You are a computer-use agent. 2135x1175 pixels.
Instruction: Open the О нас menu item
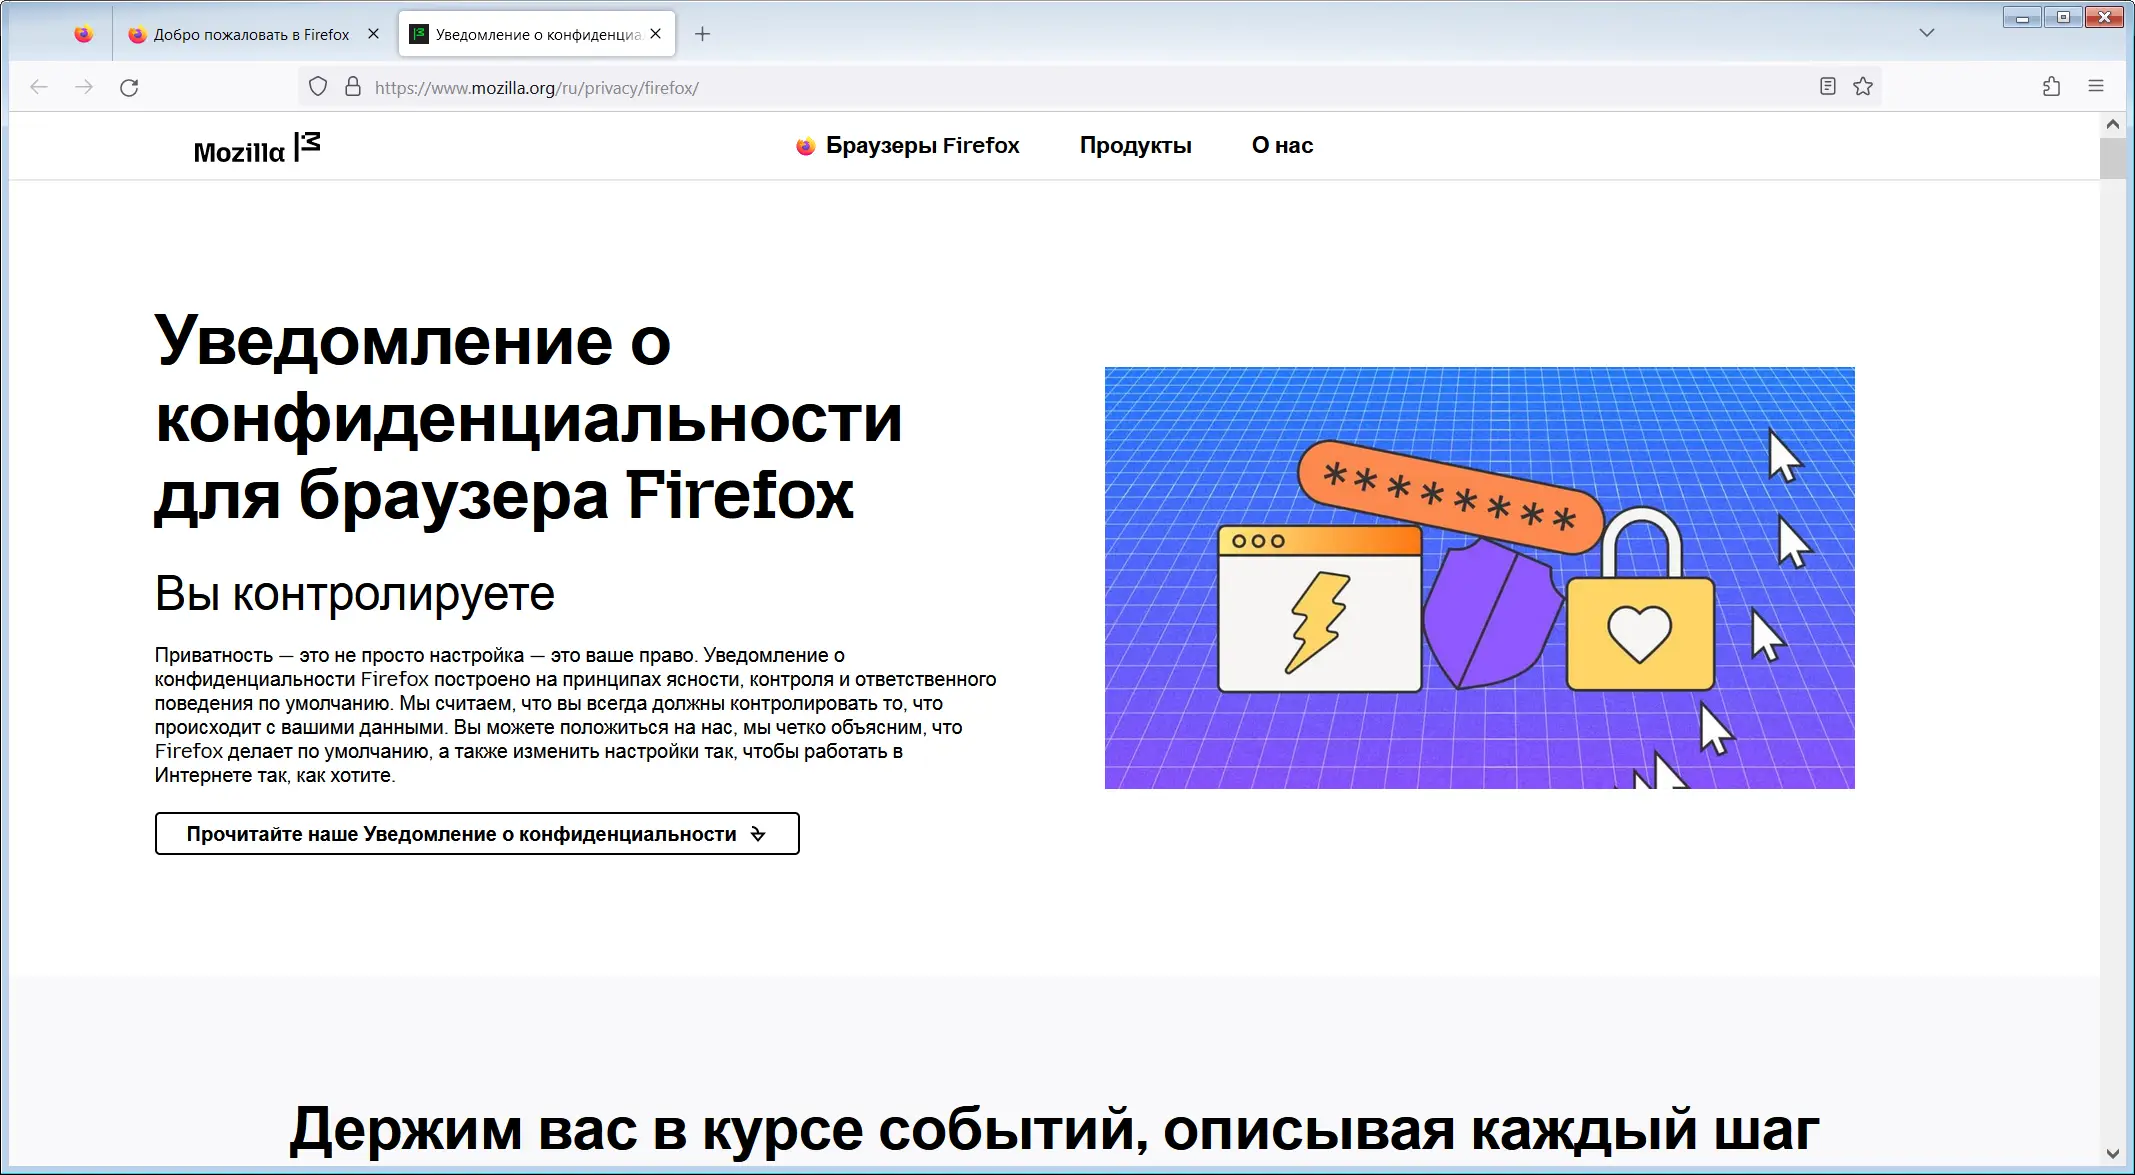pos(1282,146)
